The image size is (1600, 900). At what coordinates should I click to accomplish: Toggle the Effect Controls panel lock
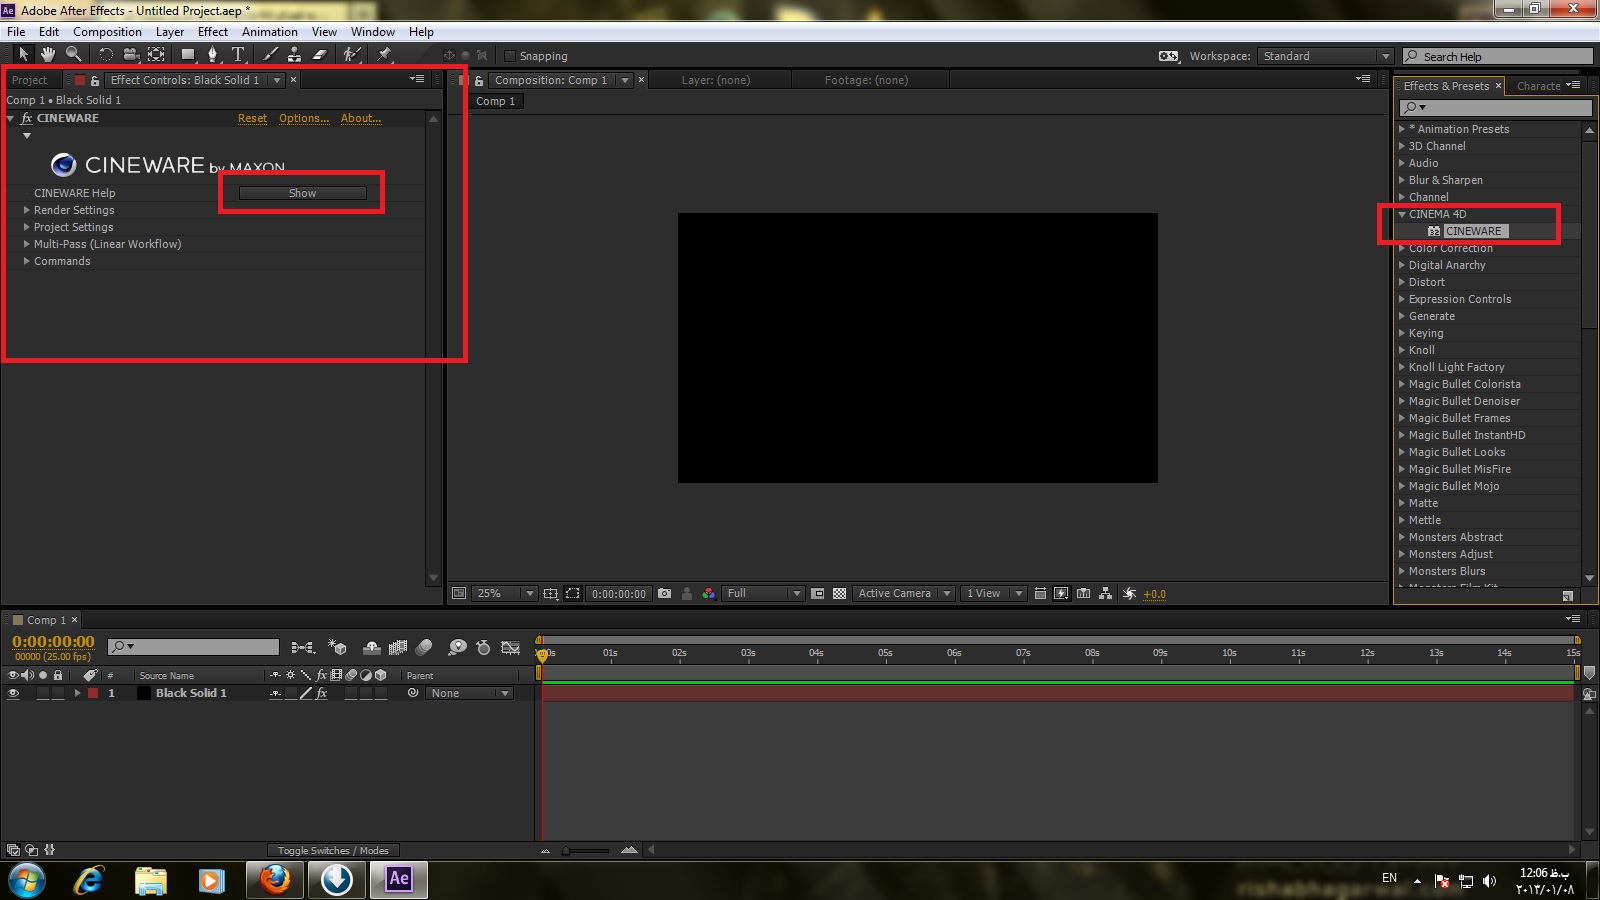point(95,81)
